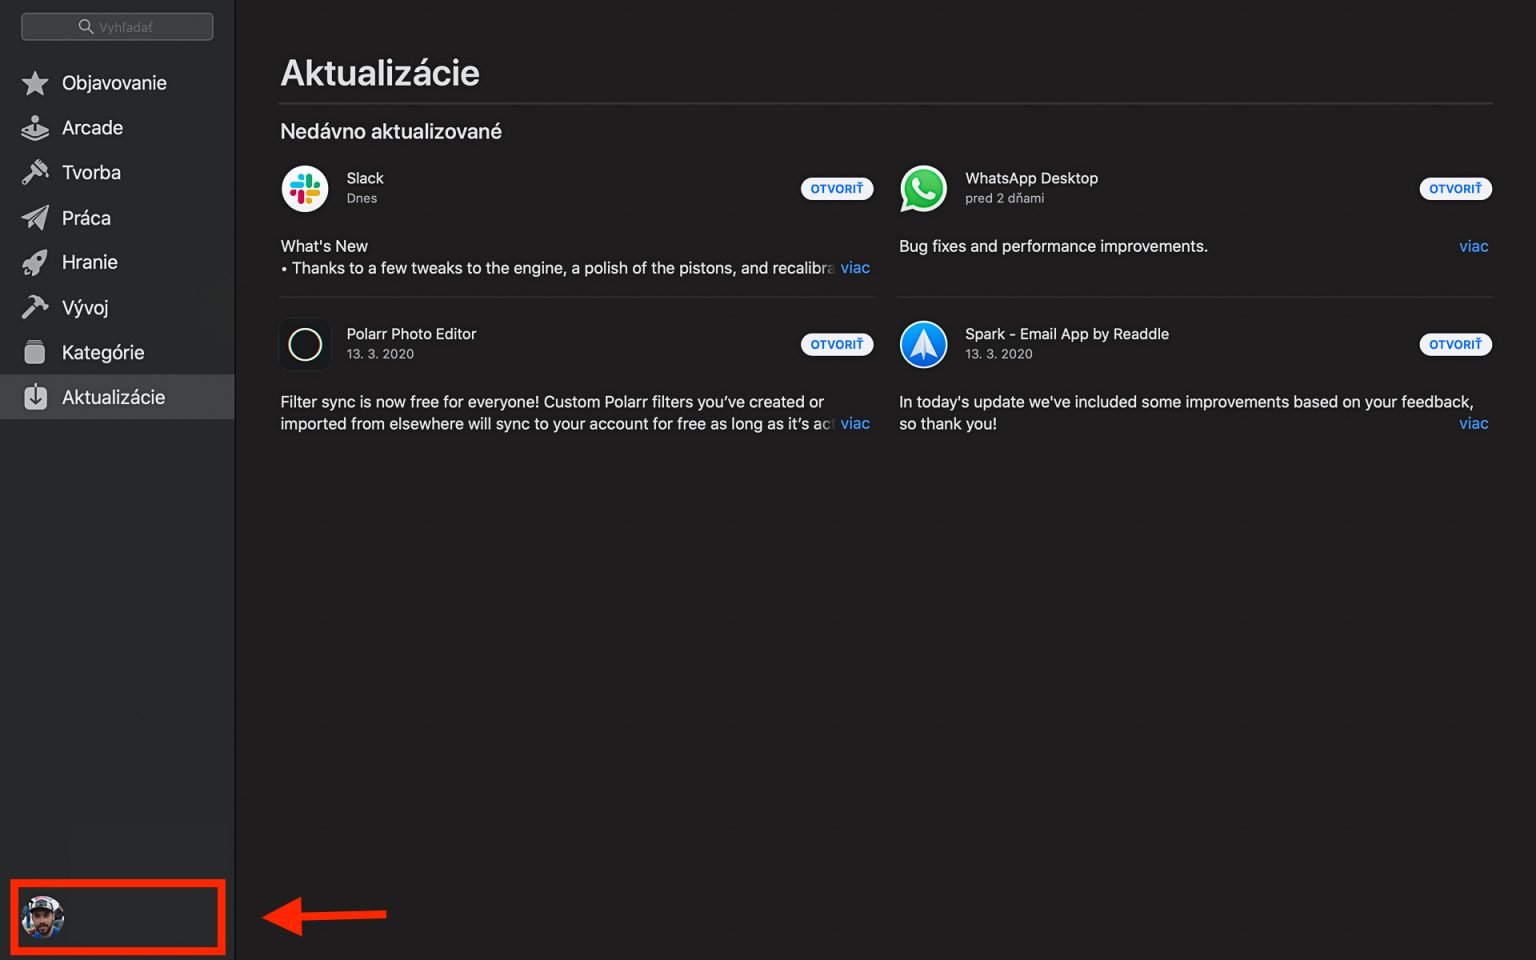Select Aktualizácie in the sidebar
The width and height of the screenshot is (1536, 960).
pyautogui.click(x=117, y=397)
